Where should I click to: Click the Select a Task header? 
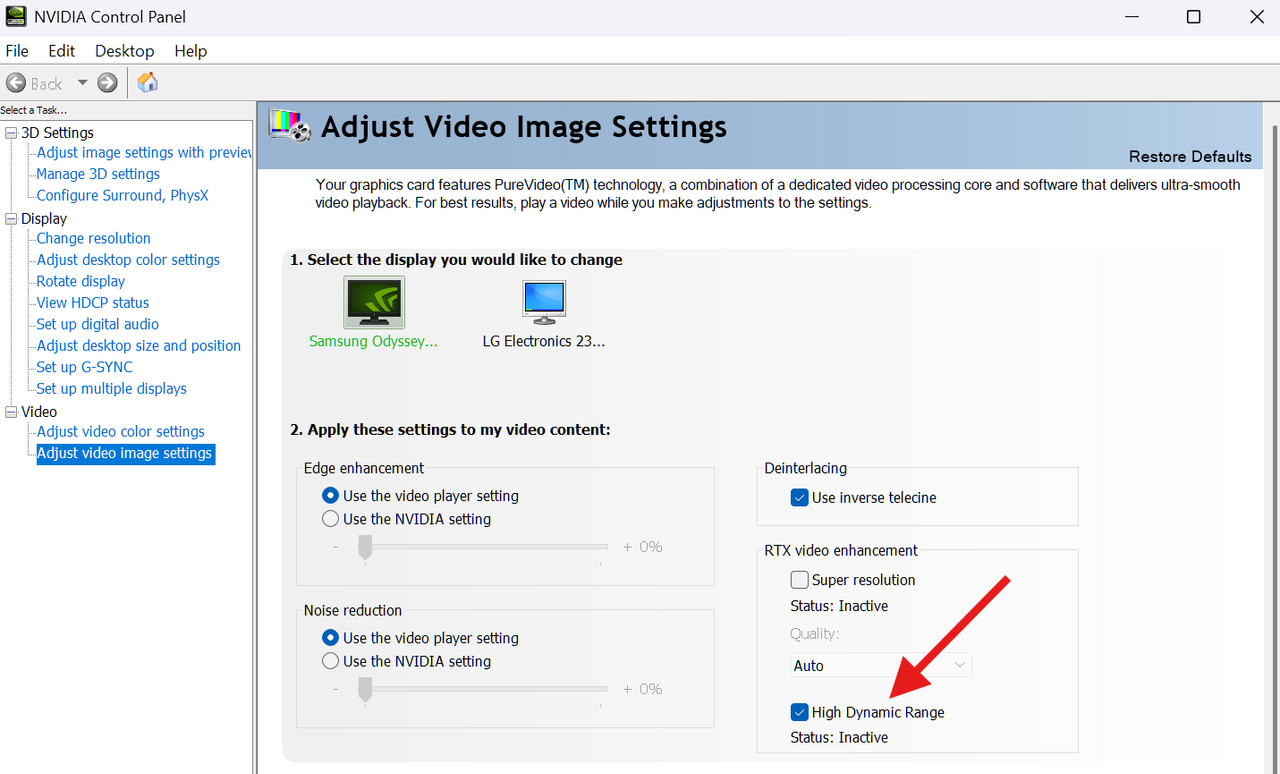click(34, 111)
